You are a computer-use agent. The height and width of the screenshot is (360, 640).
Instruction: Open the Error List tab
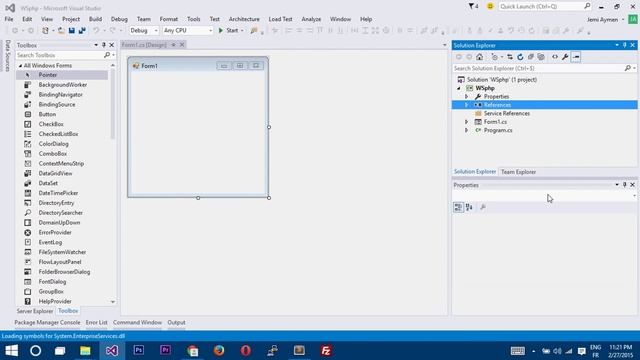point(96,322)
